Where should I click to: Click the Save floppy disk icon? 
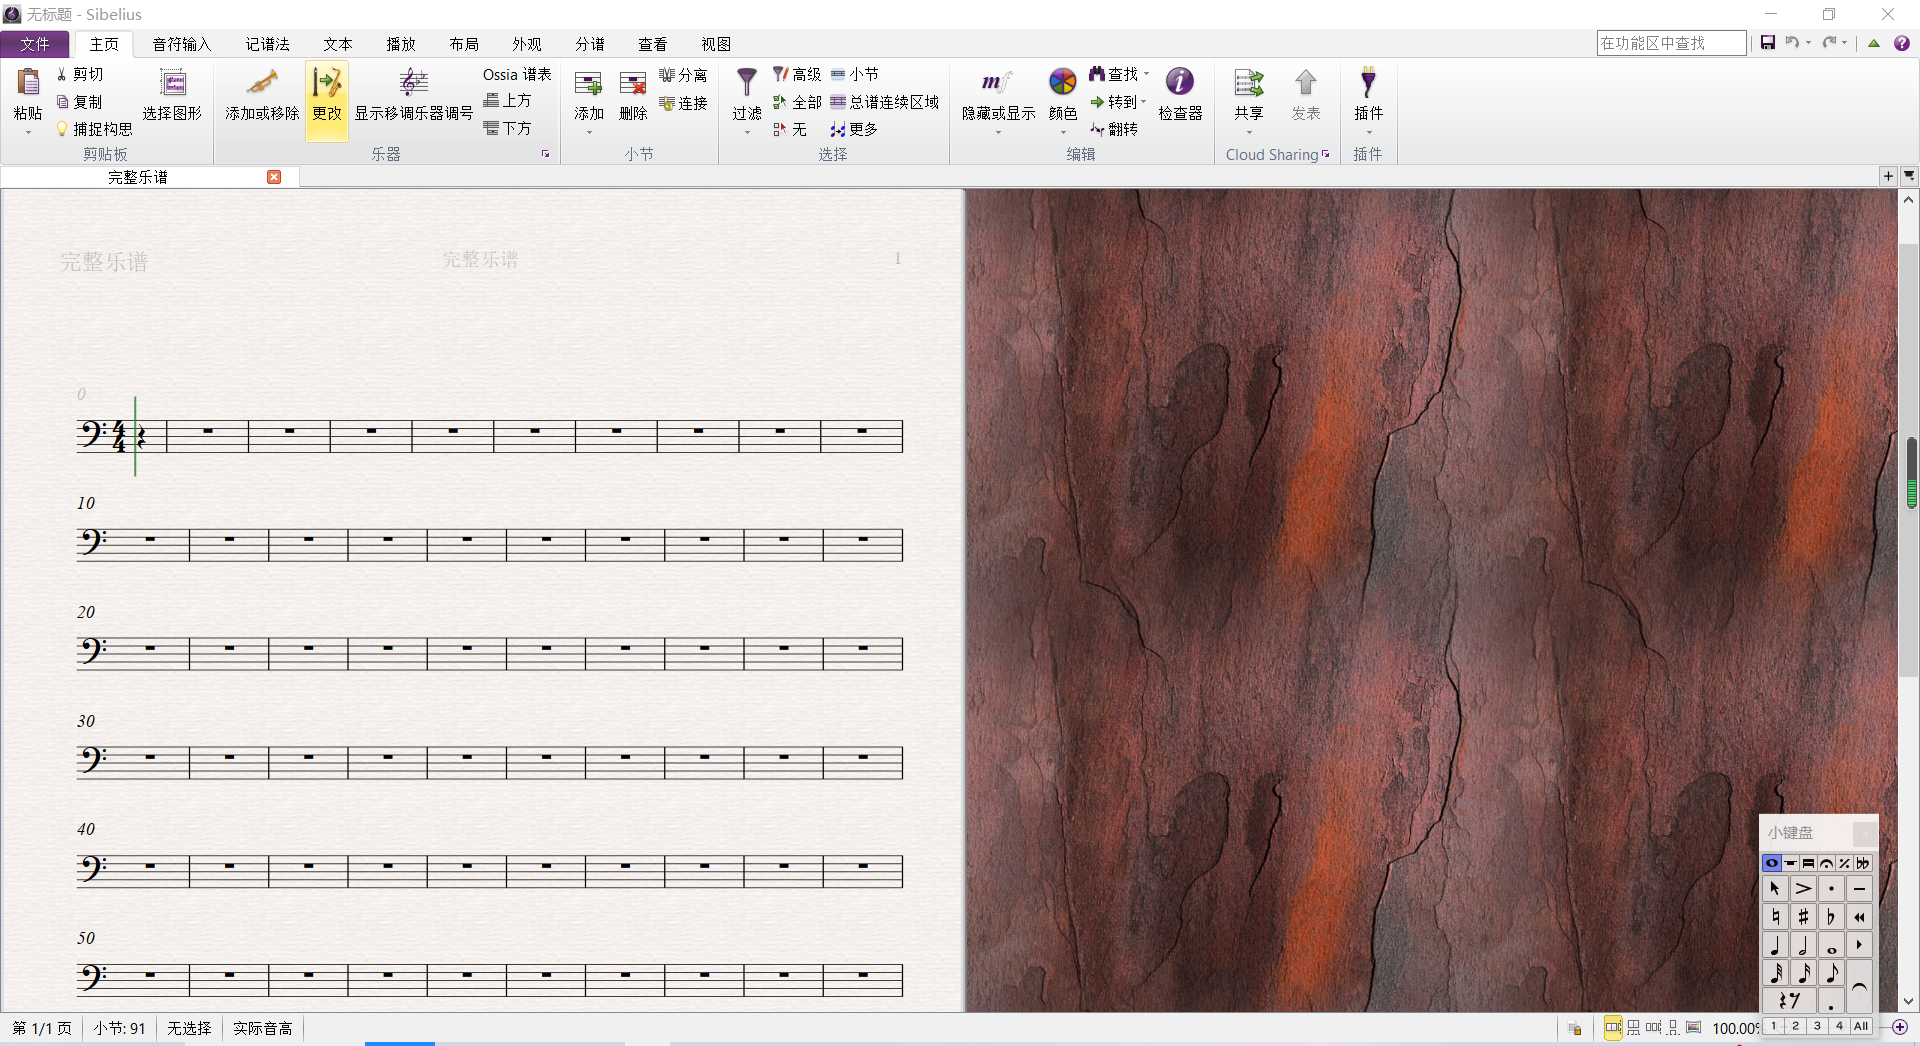click(1768, 42)
